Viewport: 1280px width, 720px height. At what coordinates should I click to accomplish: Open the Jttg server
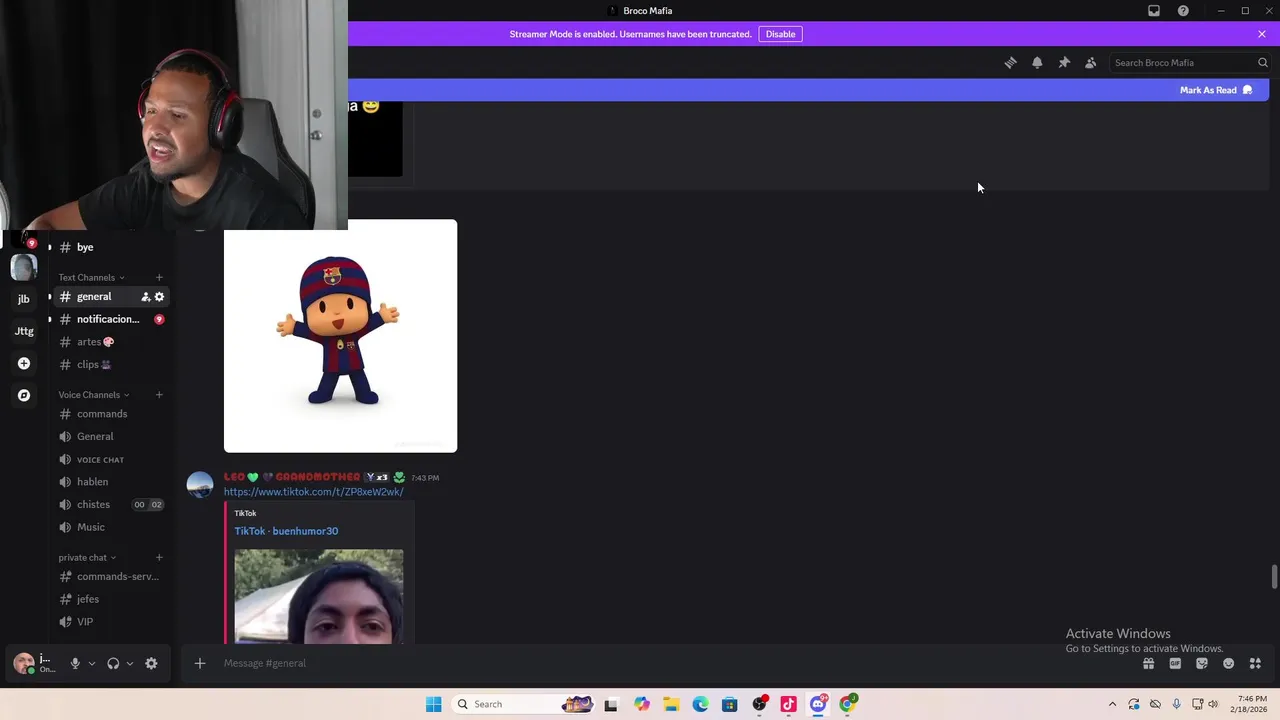point(24,331)
